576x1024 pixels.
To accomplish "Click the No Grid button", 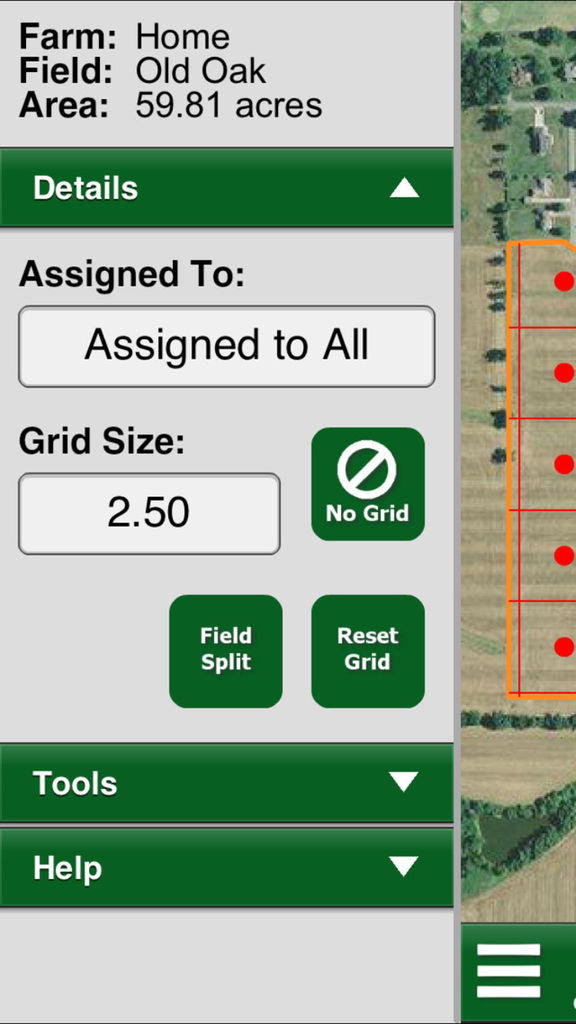I will (368, 484).
